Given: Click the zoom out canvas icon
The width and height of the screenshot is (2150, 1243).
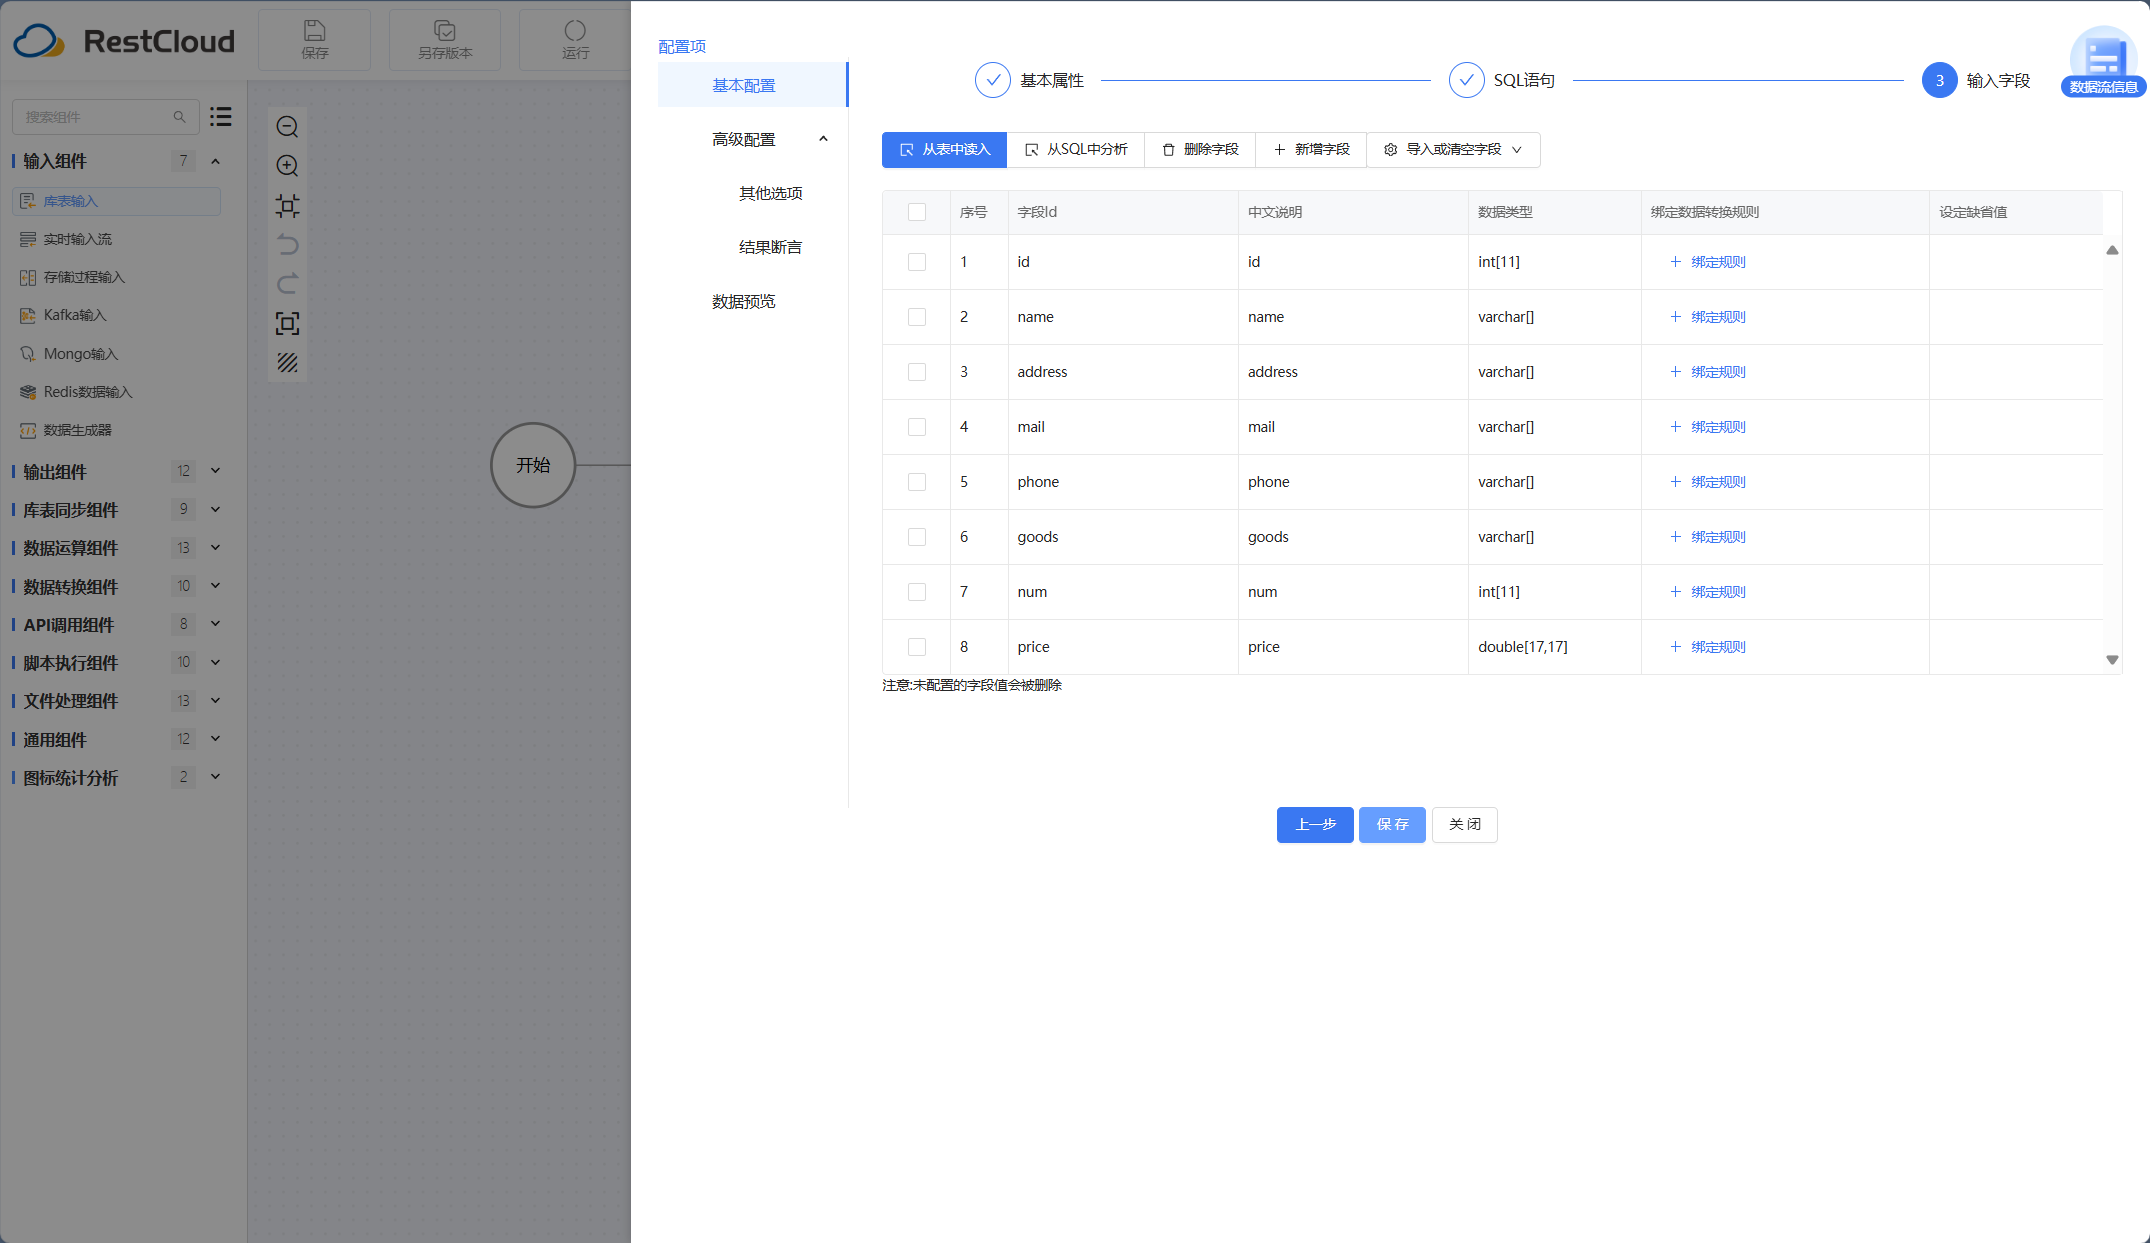Looking at the screenshot, I should pyautogui.click(x=287, y=127).
